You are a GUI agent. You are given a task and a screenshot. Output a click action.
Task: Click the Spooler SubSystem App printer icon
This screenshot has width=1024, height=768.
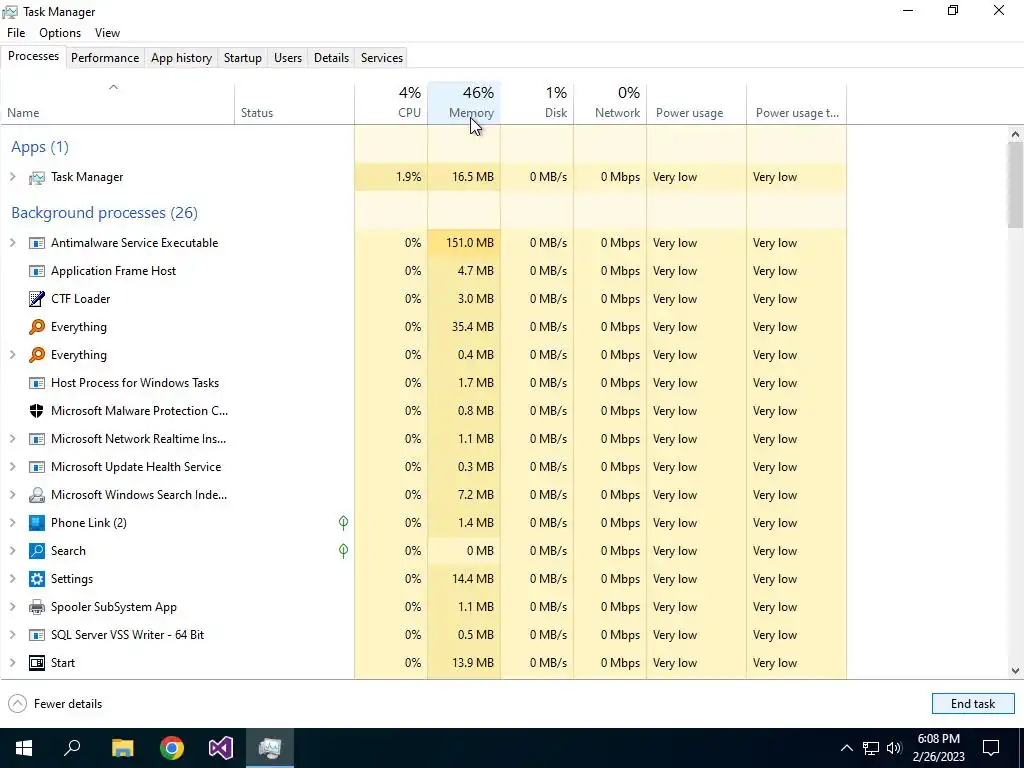pos(37,607)
